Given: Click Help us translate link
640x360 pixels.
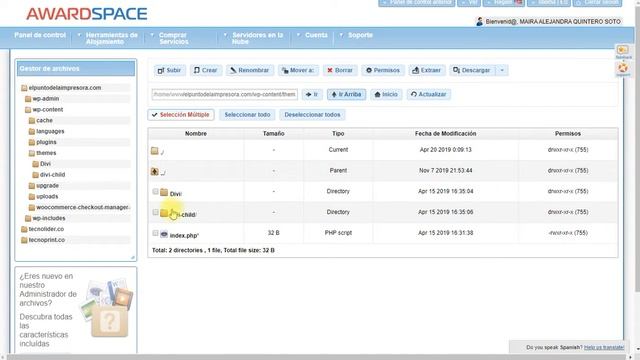Looking at the screenshot, I should point(604,347).
